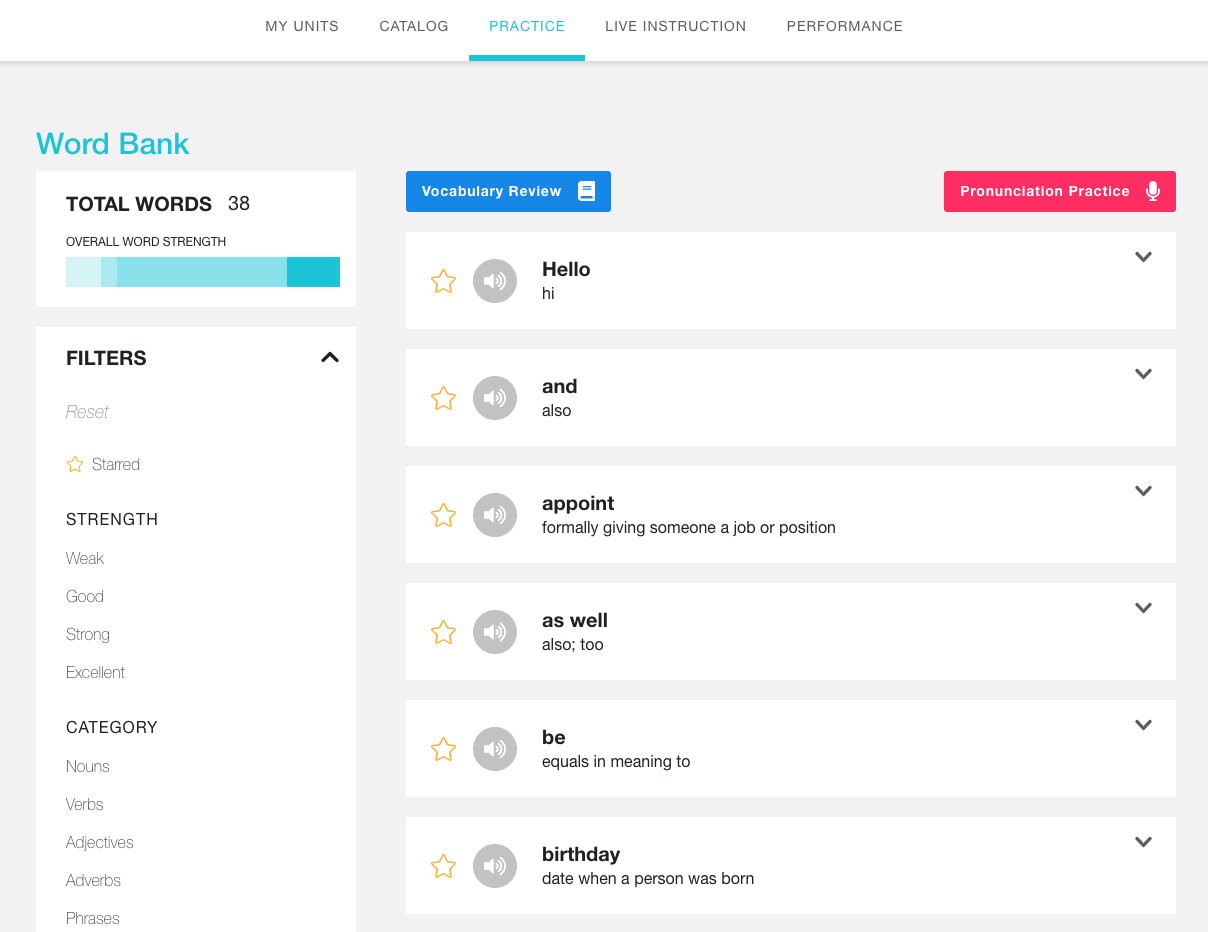Filter by Excellent strength
1208x932 pixels.
pos(95,672)
